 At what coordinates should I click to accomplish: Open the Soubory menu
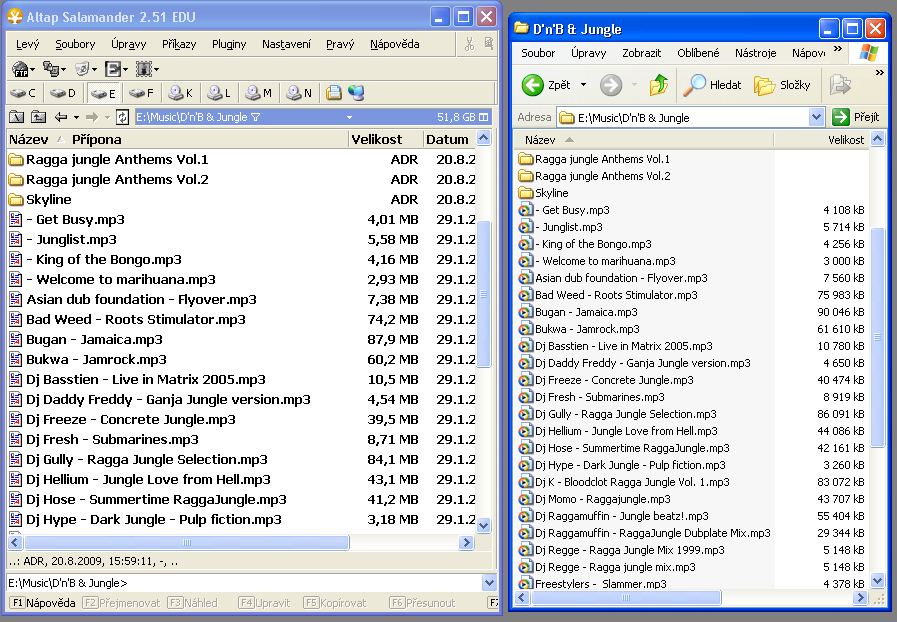pos(75,44)
